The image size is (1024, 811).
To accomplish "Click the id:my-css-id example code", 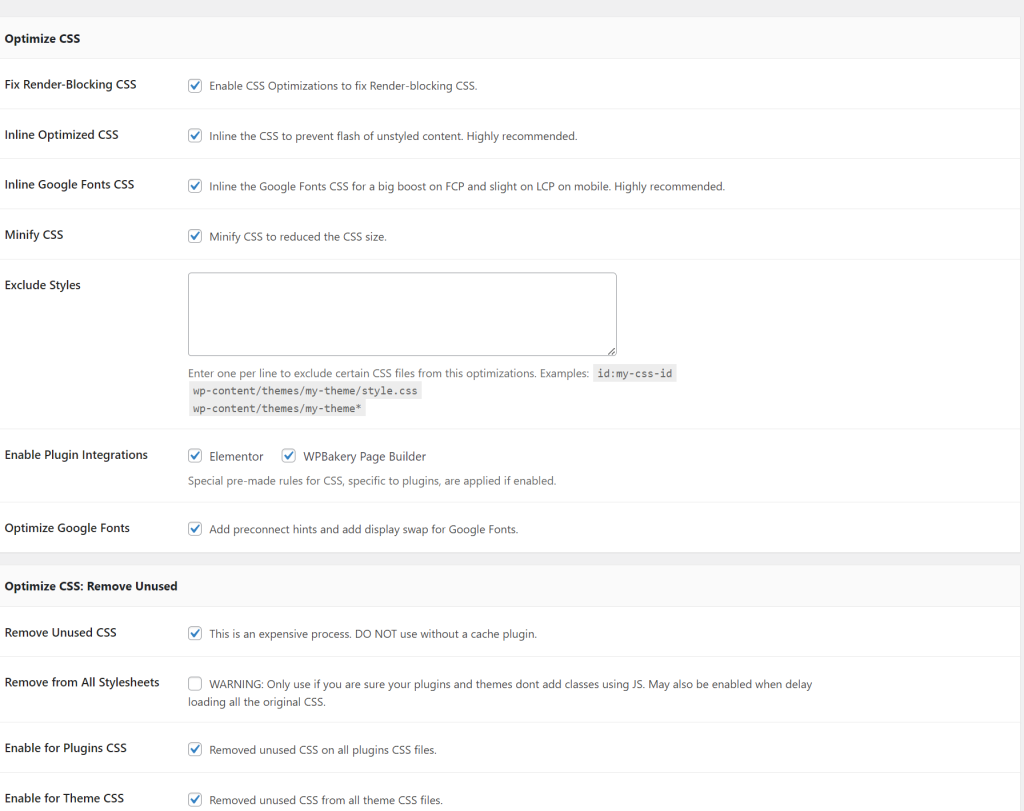I will pos(636,373).
